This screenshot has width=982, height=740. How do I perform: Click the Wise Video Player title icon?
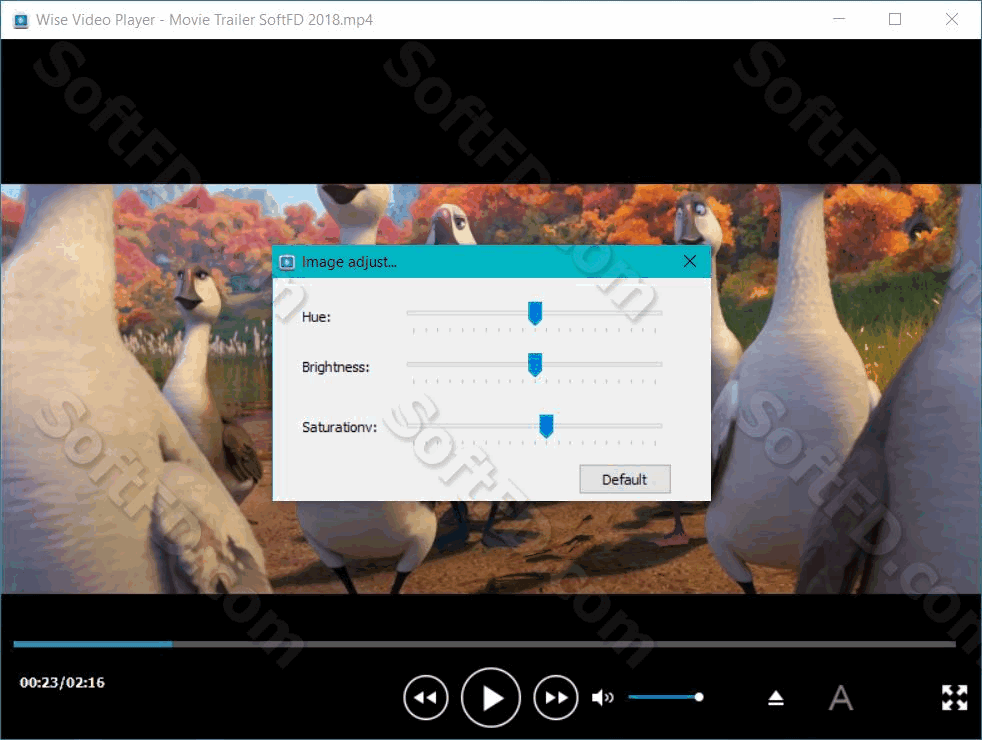click(x=21, y=20)
